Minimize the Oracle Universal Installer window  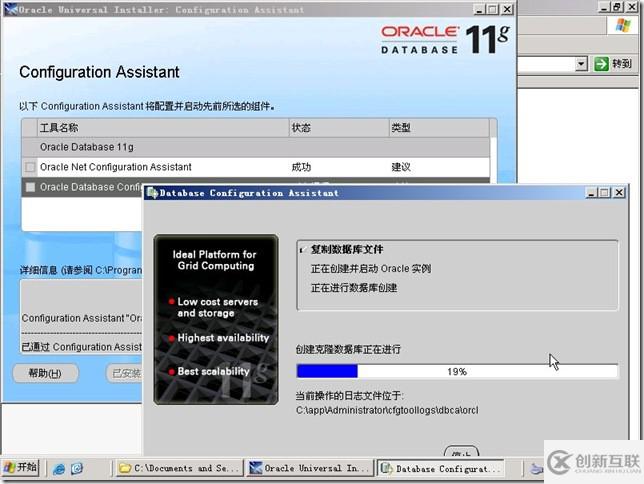[x=479, y=9]
